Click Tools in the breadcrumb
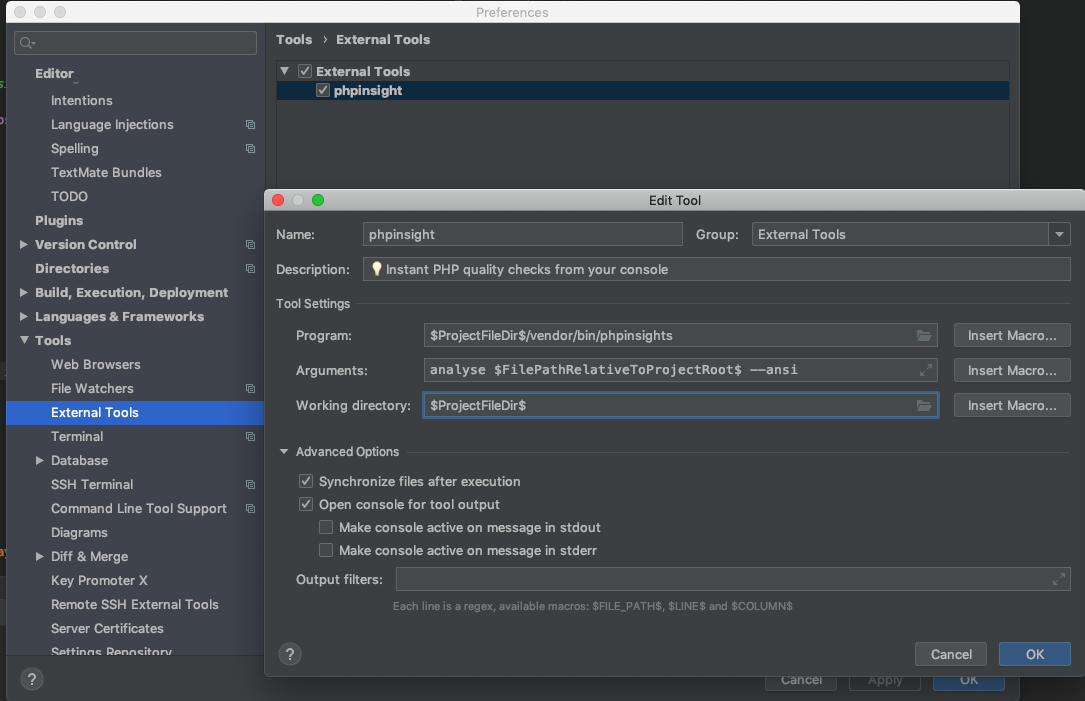This screenshot has height=701, width=1085. click(294, 39)
